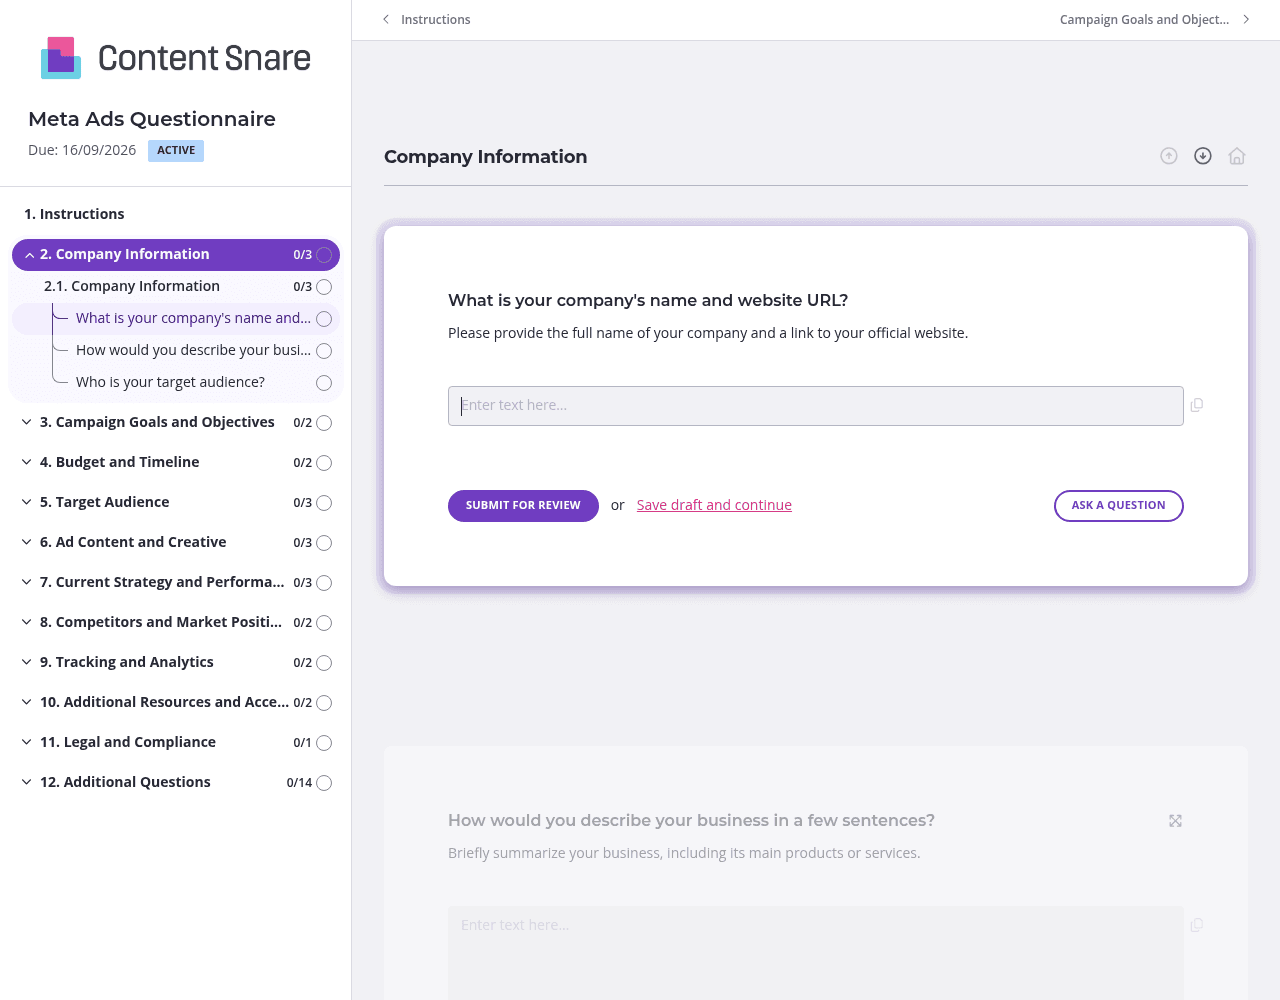
Task: Click the ACTIVE status badge
Action: [x=176, y=151]
